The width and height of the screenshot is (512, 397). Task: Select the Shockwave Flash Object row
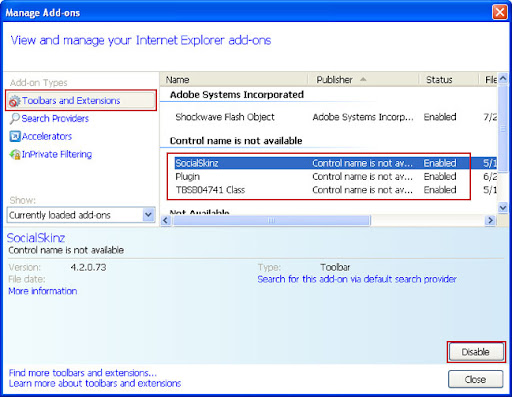point(336,117)
